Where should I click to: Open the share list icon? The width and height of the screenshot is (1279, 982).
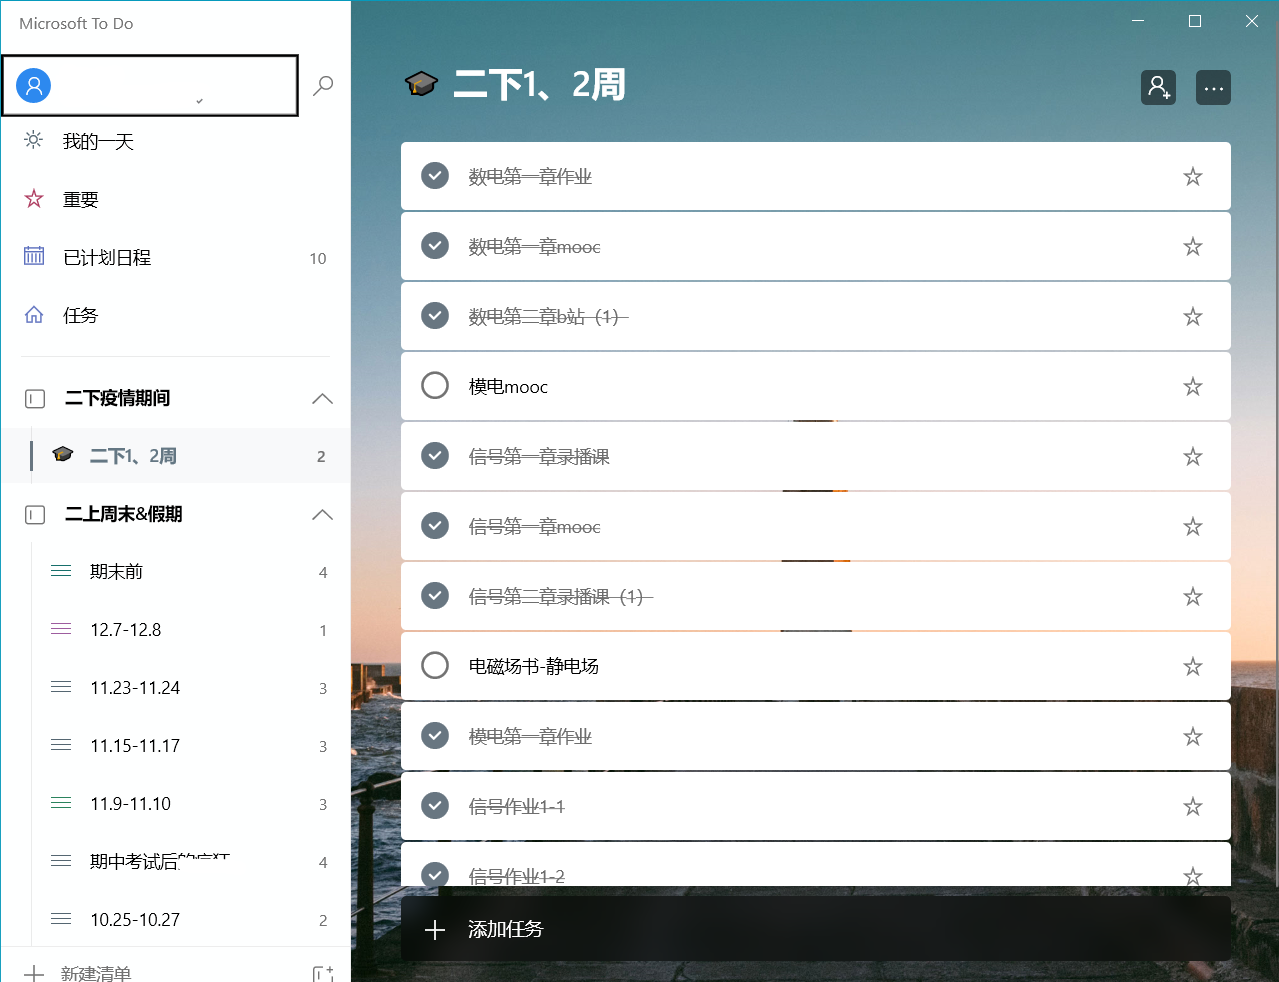point(1158,88)
